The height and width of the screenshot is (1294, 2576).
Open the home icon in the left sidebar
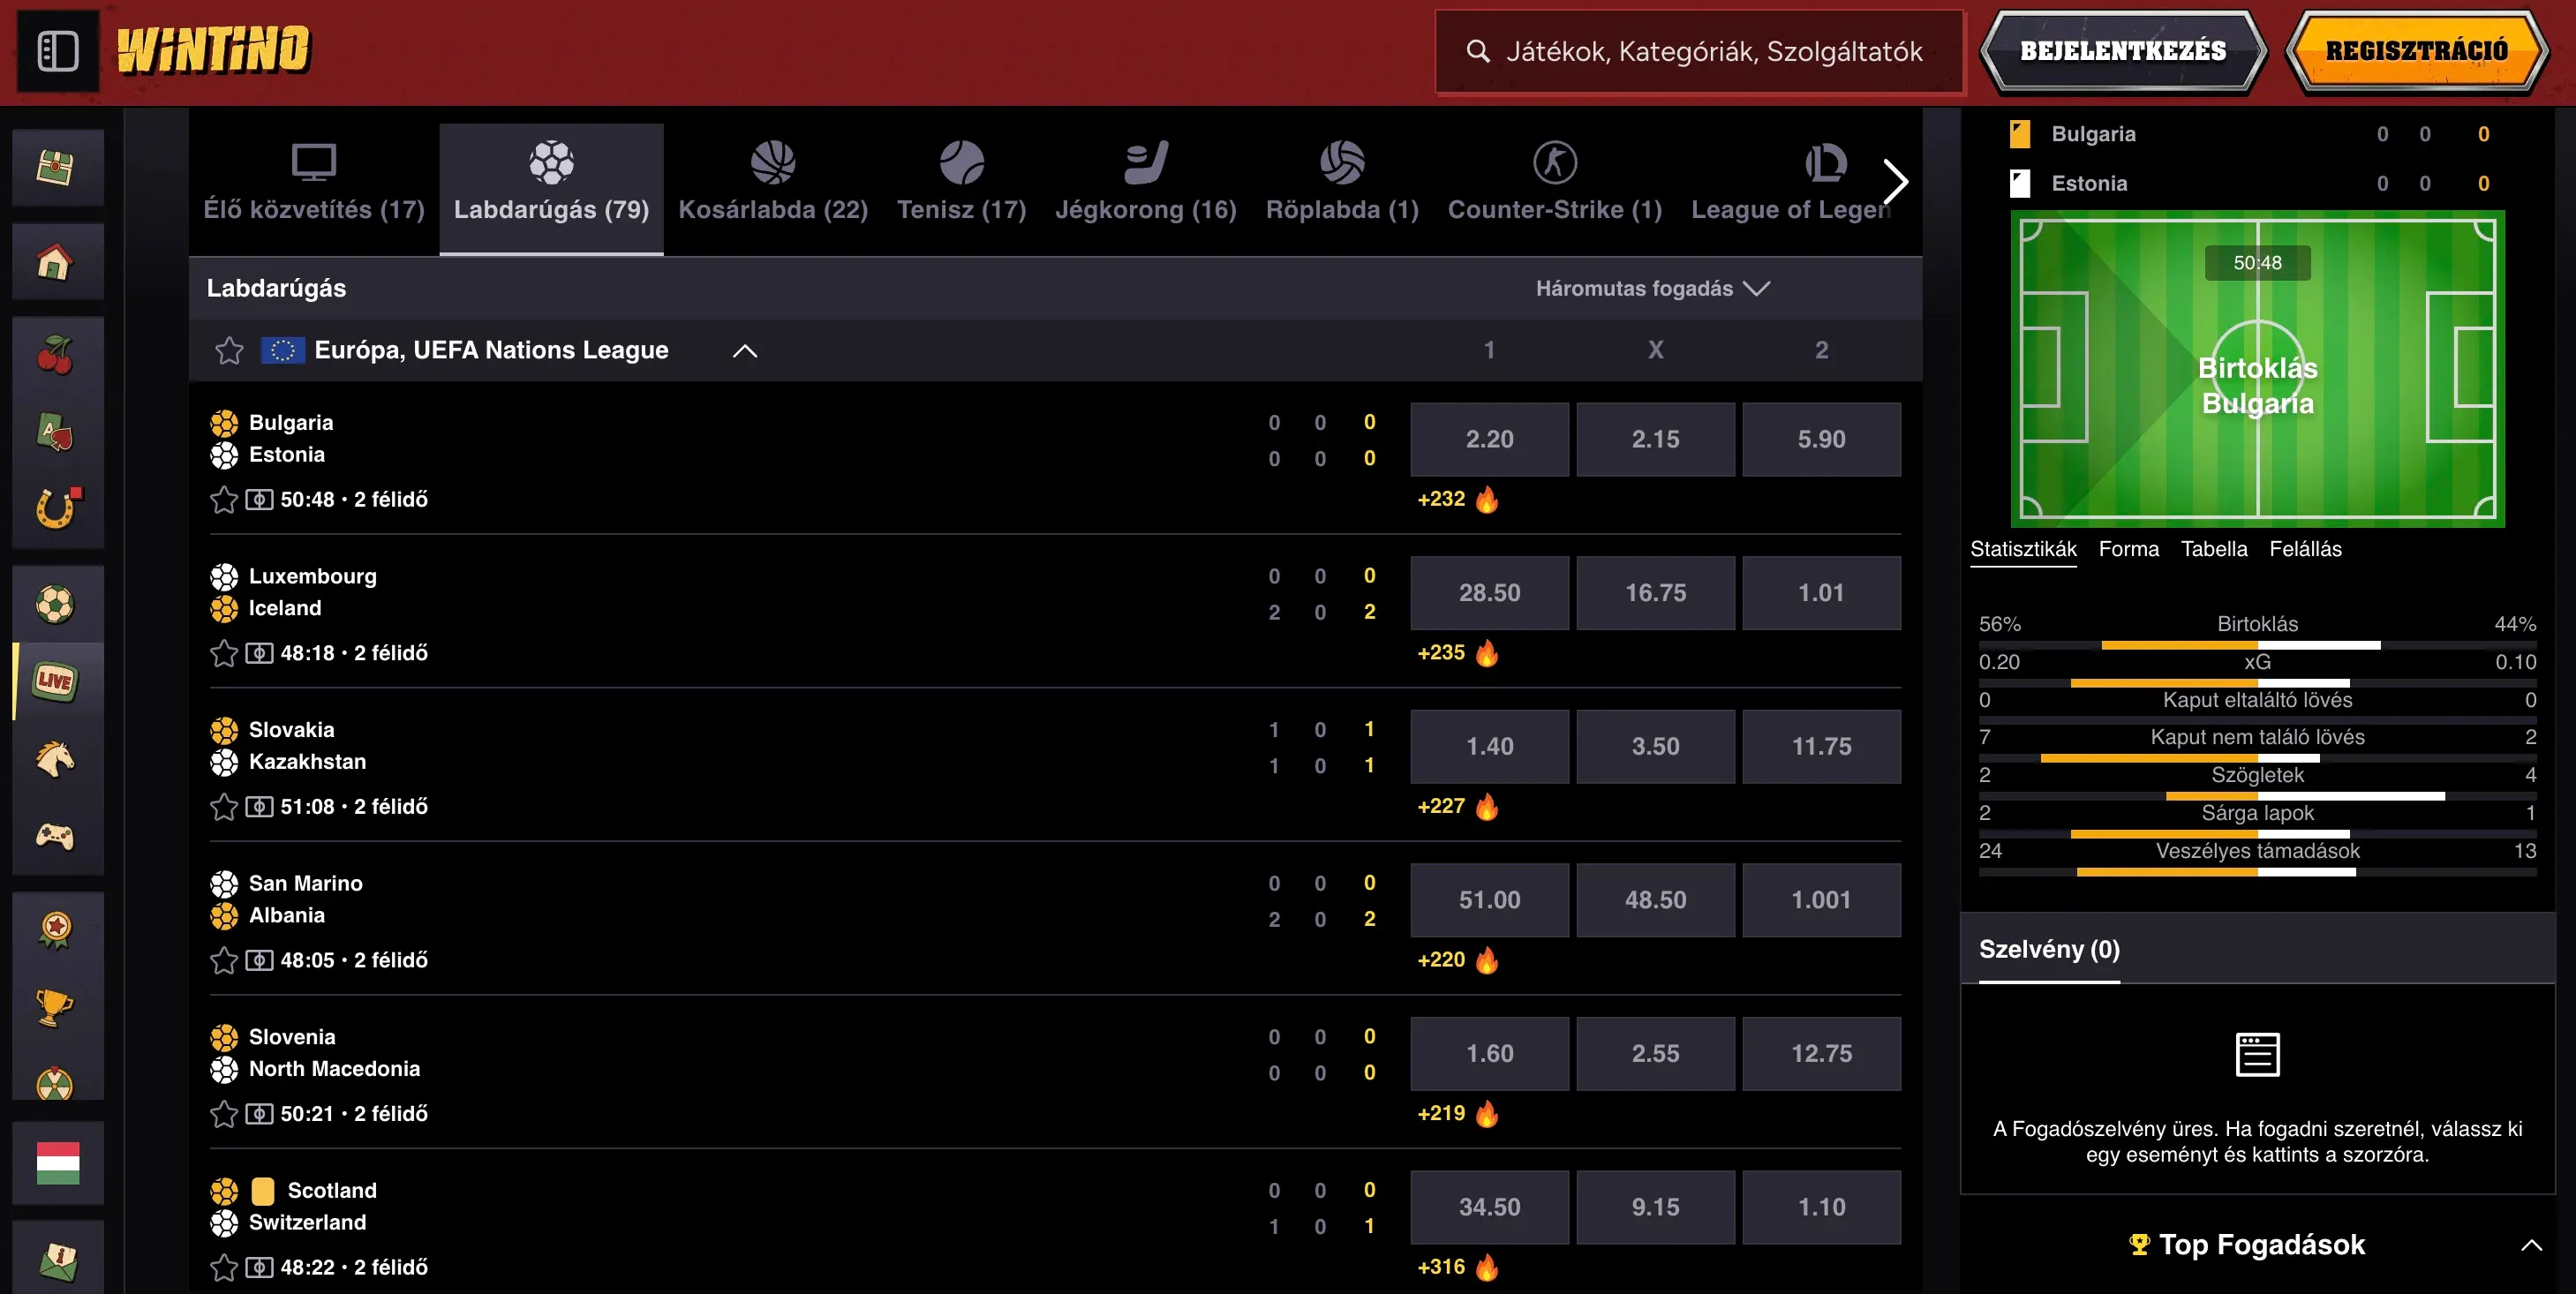(56, 263)
